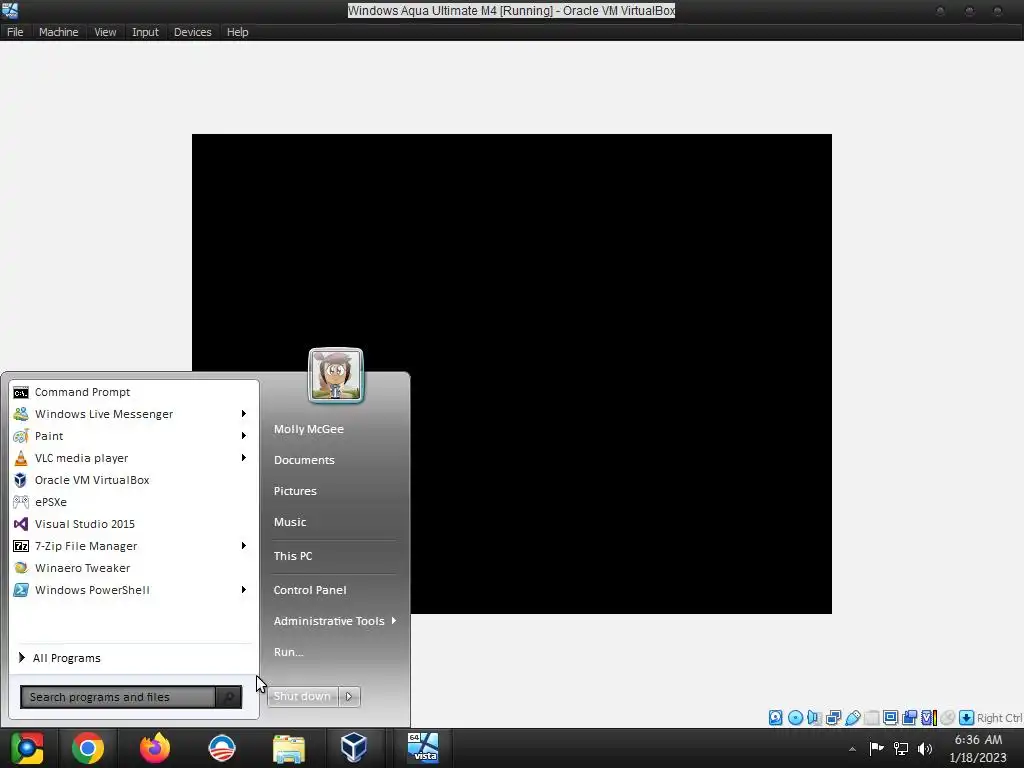Click the user account picture
The height and width of the screenshot is (768, 1024).
336,376
